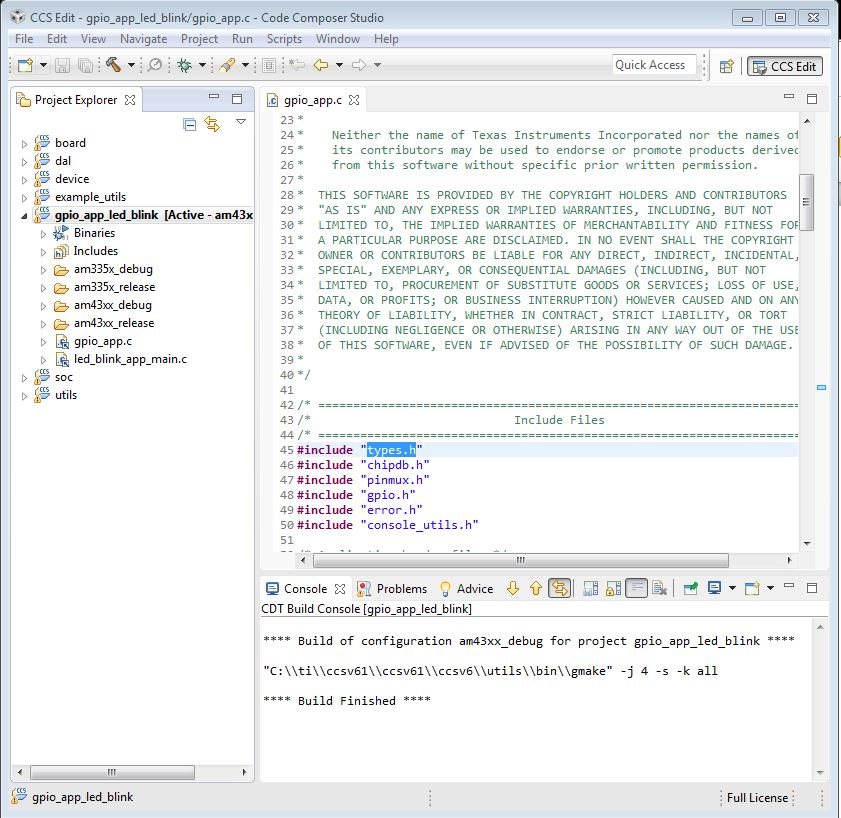This screenshot has height=818, width=841.
Task: Click the Back navigation arrow
Action: [321, 65]
